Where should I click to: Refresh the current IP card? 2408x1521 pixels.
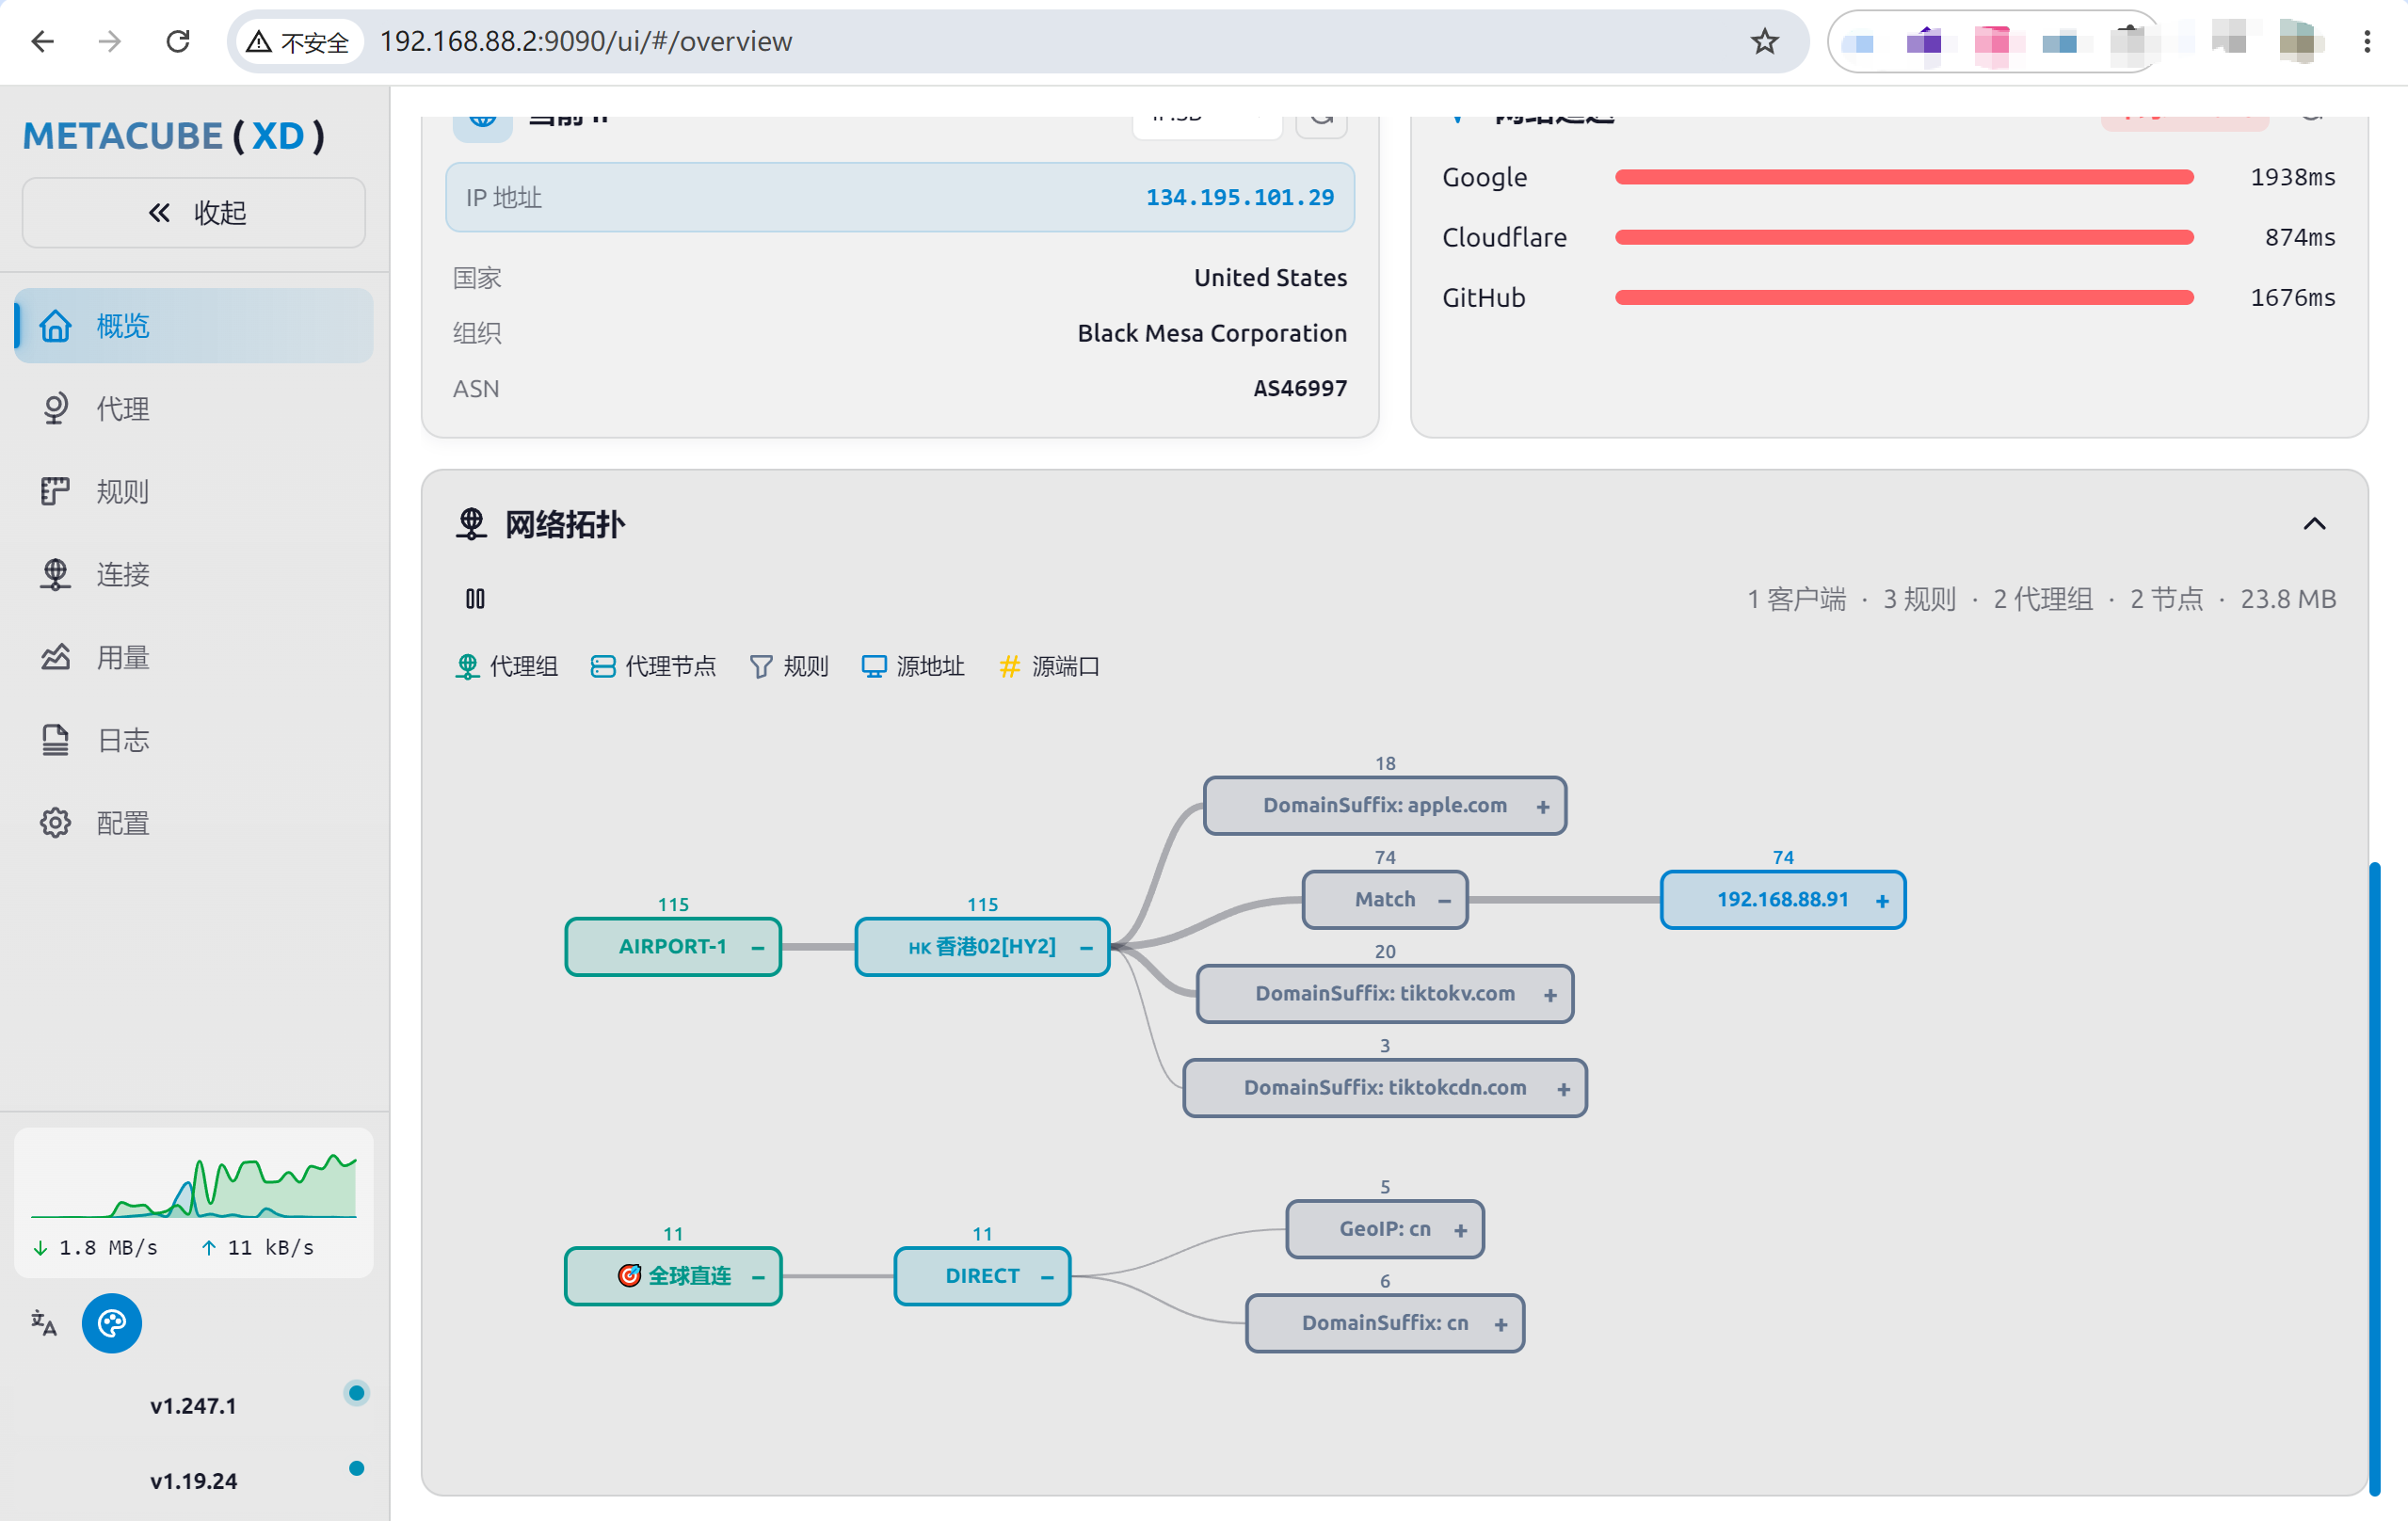click(1321, 122)
